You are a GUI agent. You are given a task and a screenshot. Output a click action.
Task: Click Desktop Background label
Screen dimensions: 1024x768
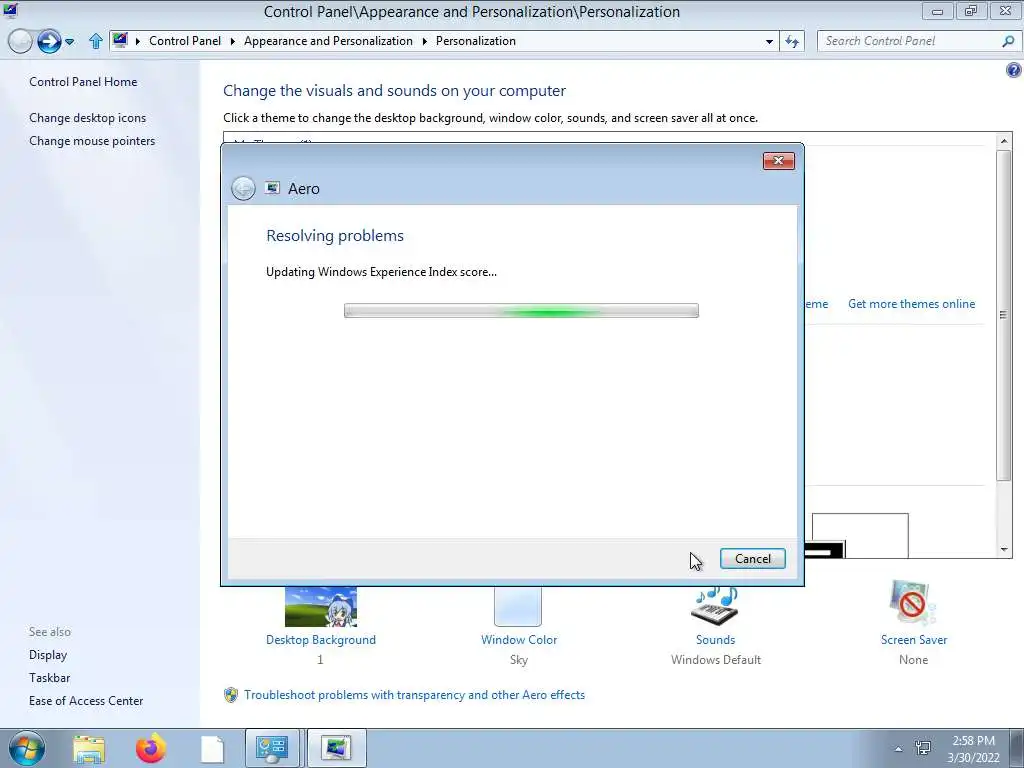click(x=321, y=640)
